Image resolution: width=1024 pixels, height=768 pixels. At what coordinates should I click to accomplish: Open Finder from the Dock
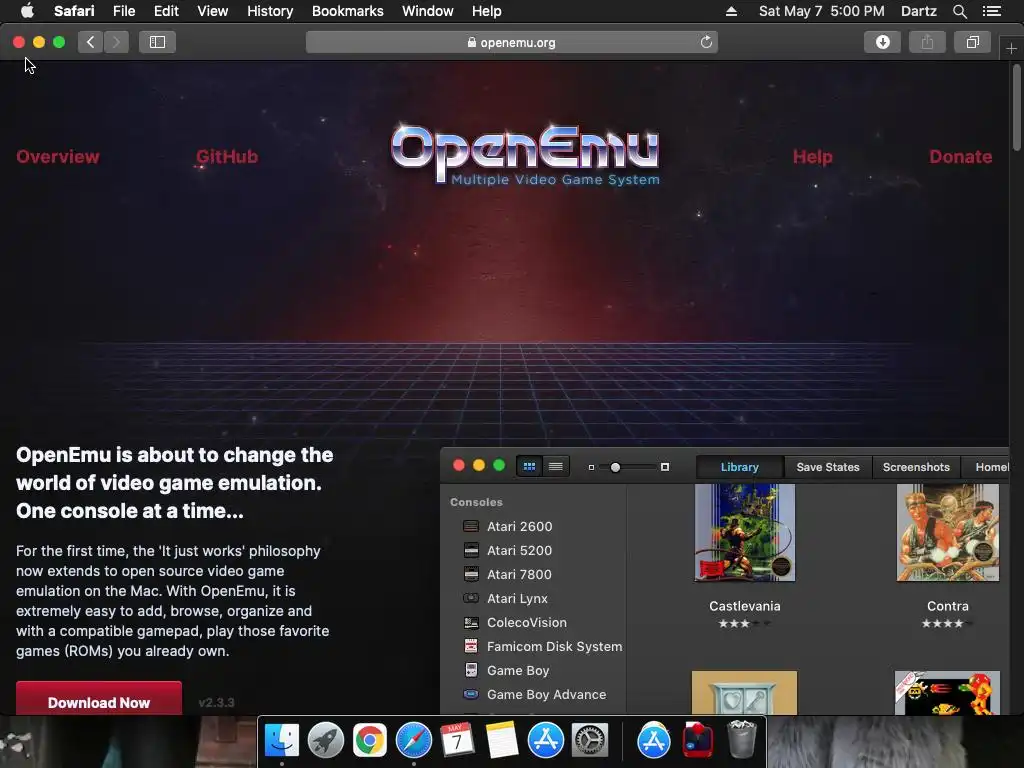pos(281,740)
